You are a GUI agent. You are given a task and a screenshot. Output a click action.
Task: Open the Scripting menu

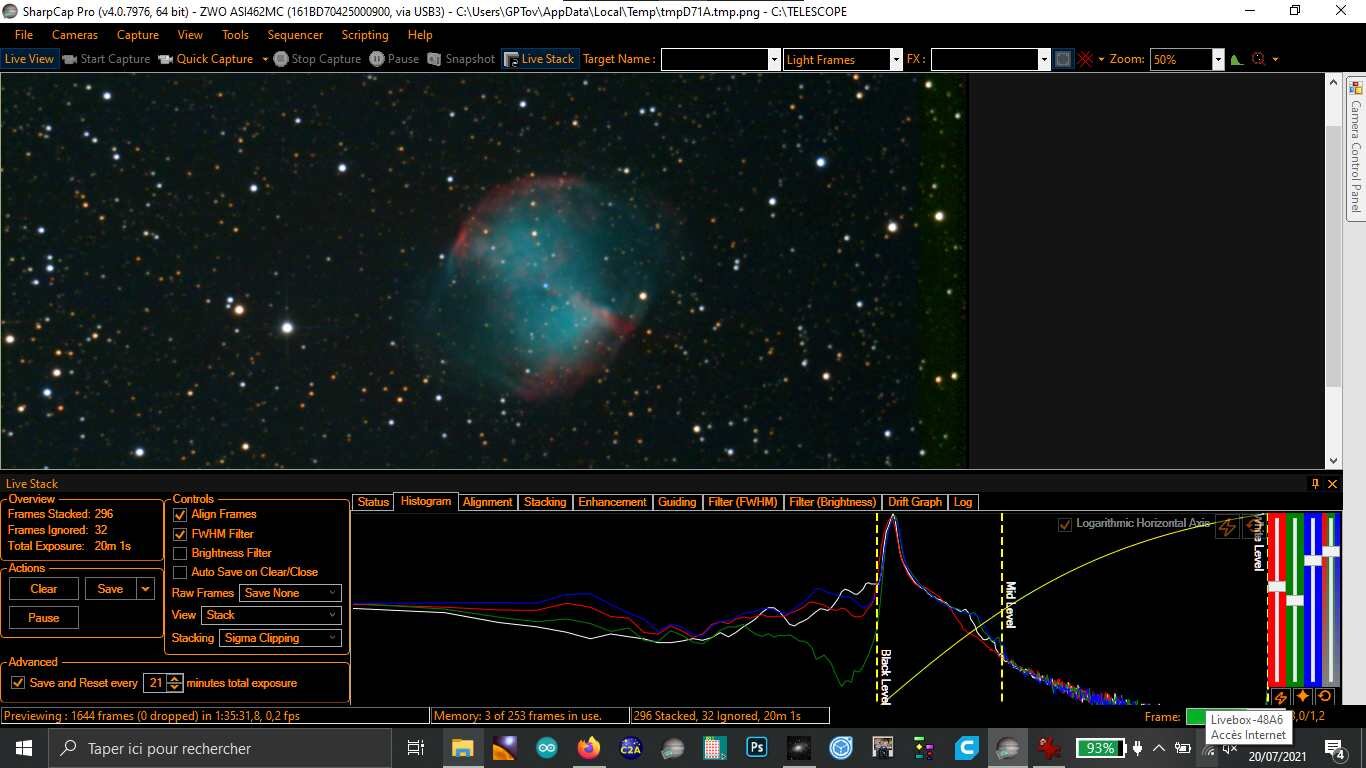tap(365, 35)
